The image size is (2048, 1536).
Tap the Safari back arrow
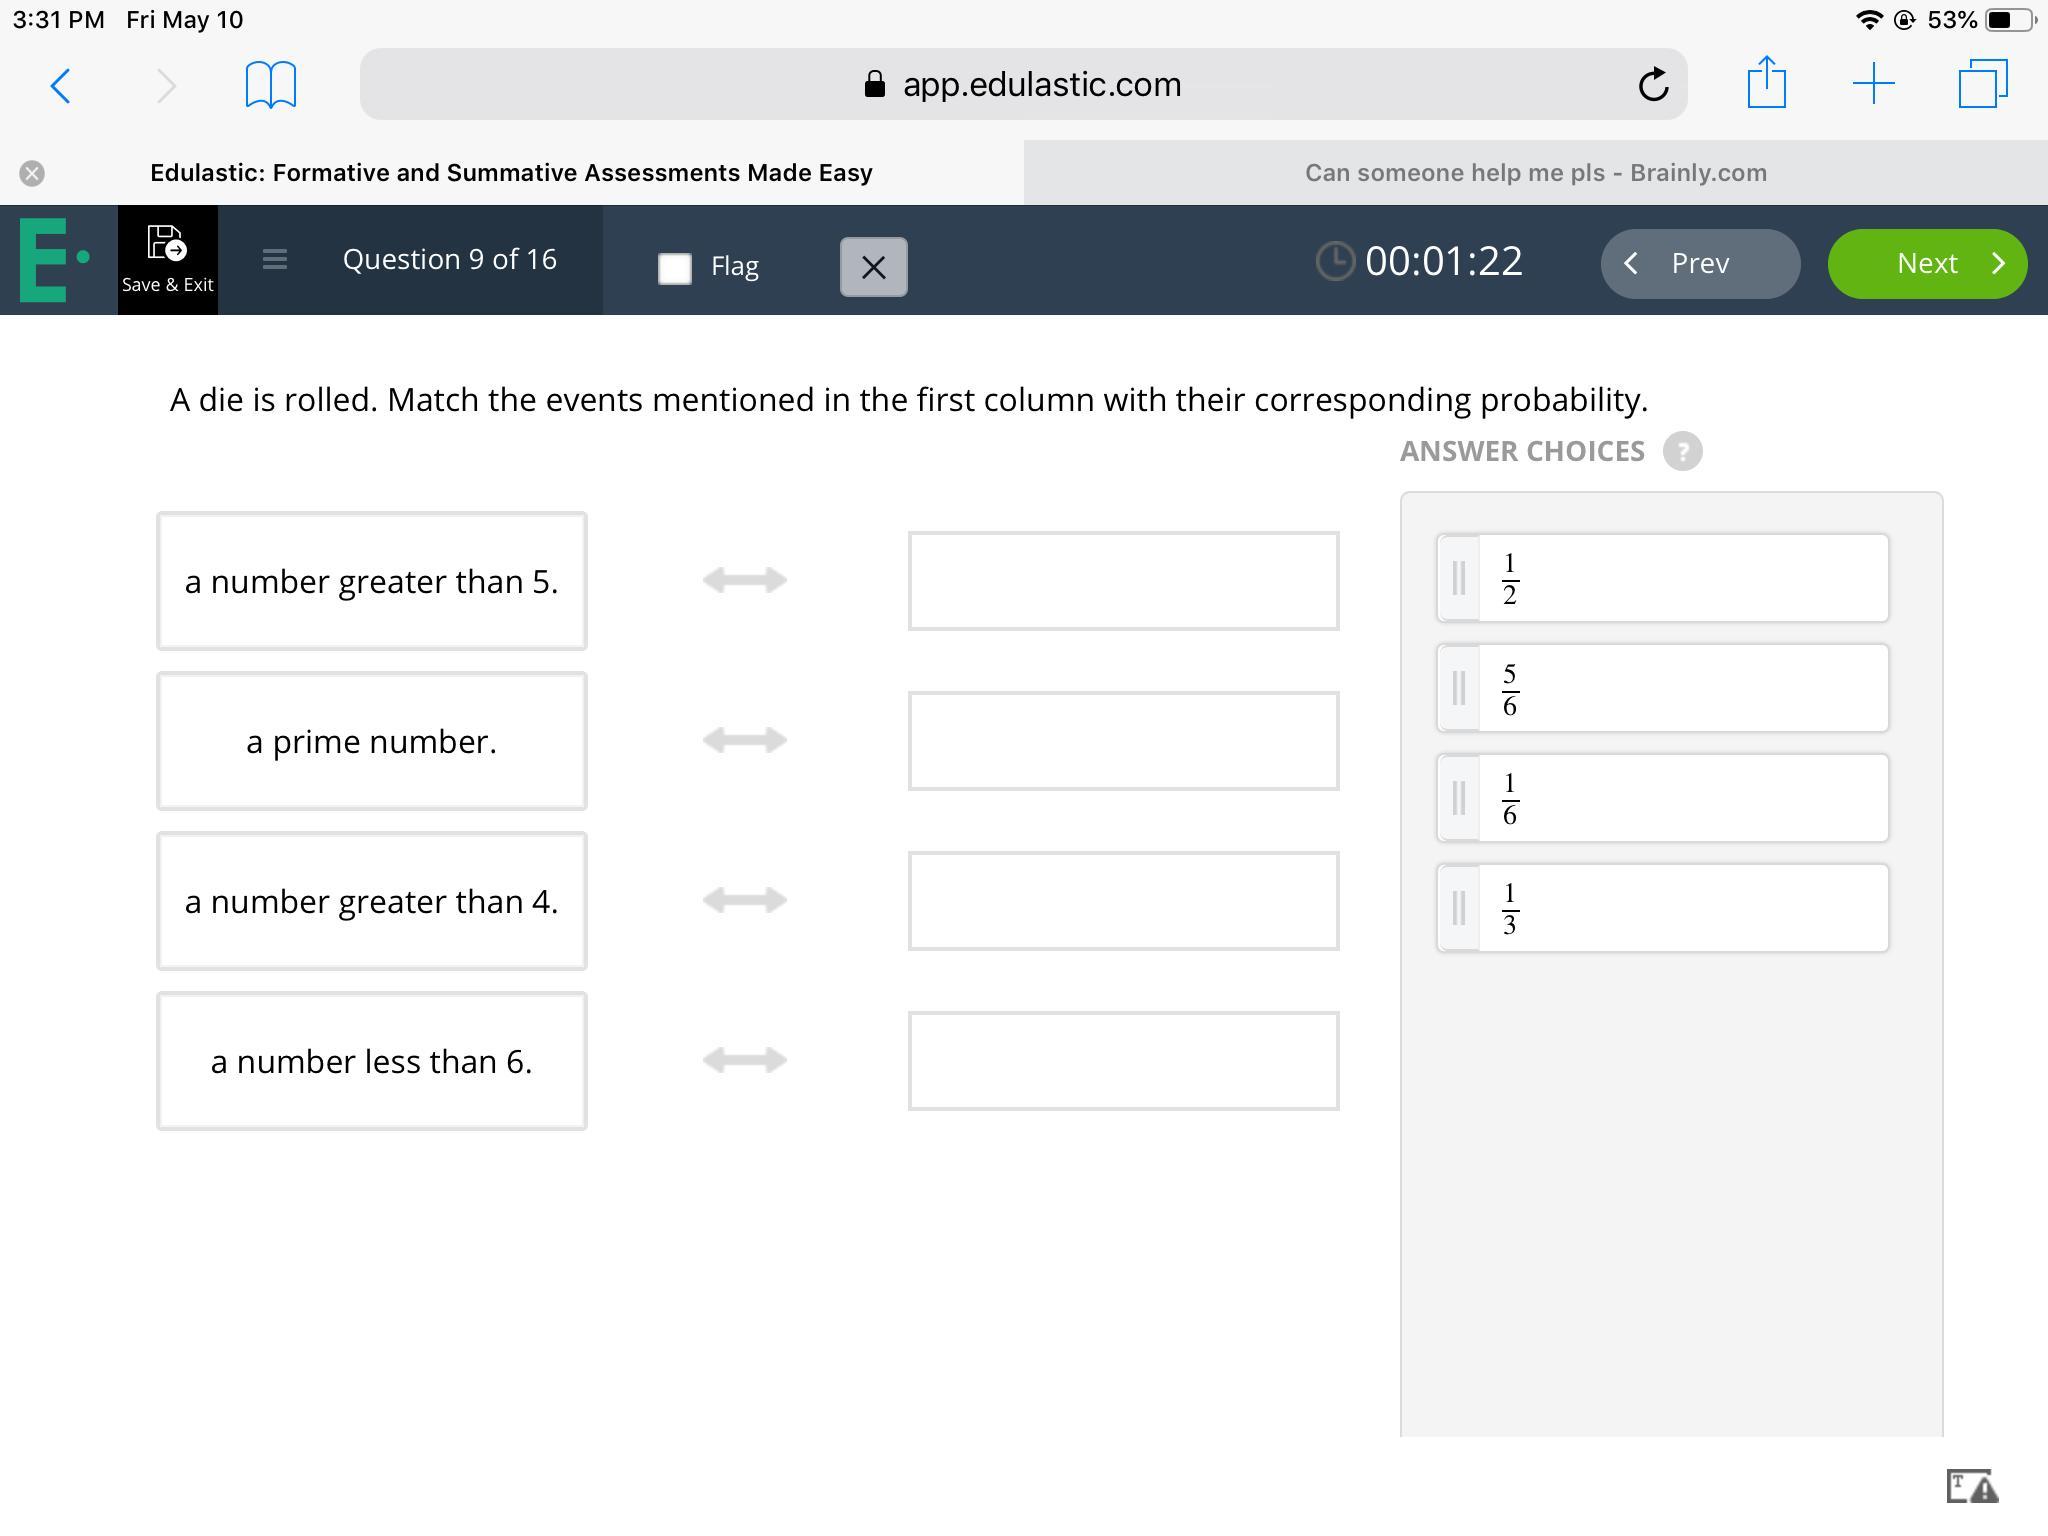tap(60, 85)
